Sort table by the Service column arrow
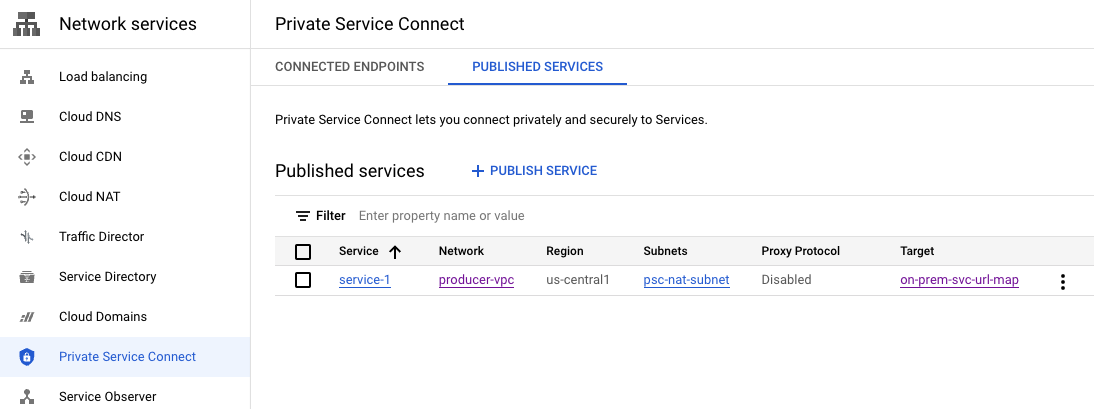 [x=395, y=252]
